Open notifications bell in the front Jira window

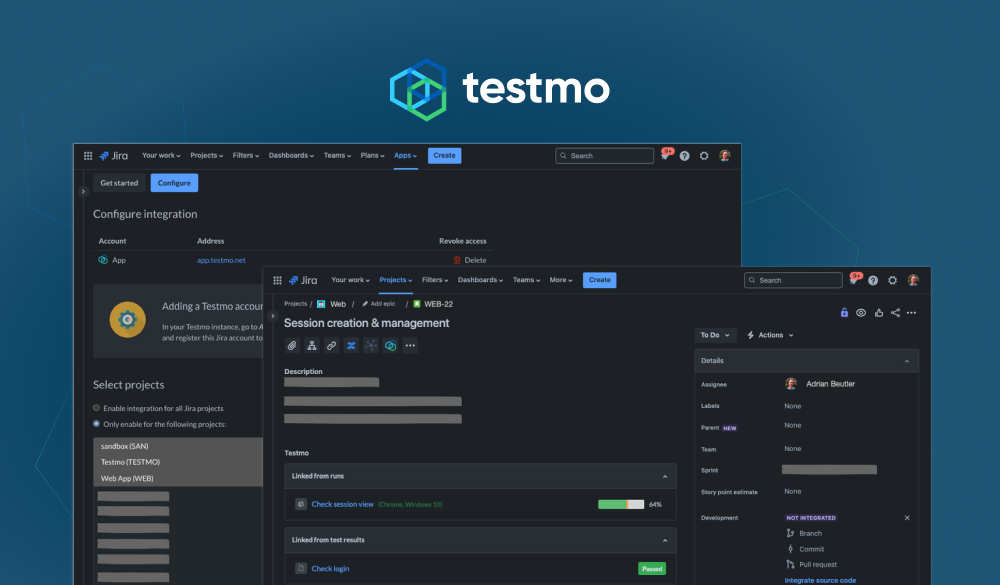tap(853, 280)
